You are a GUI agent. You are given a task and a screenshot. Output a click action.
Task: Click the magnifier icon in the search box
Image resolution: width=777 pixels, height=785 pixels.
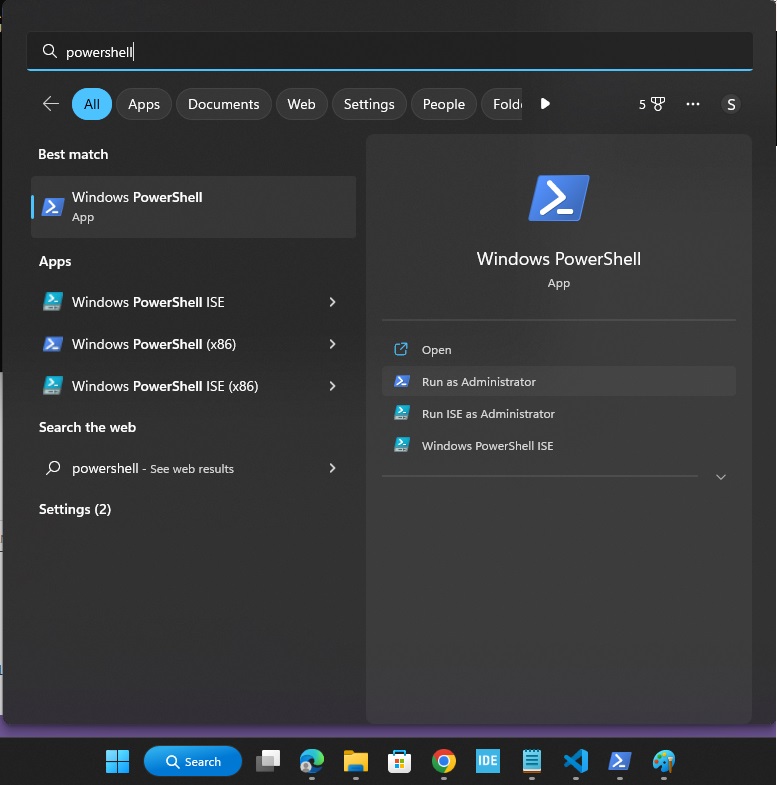coord(49,51)
